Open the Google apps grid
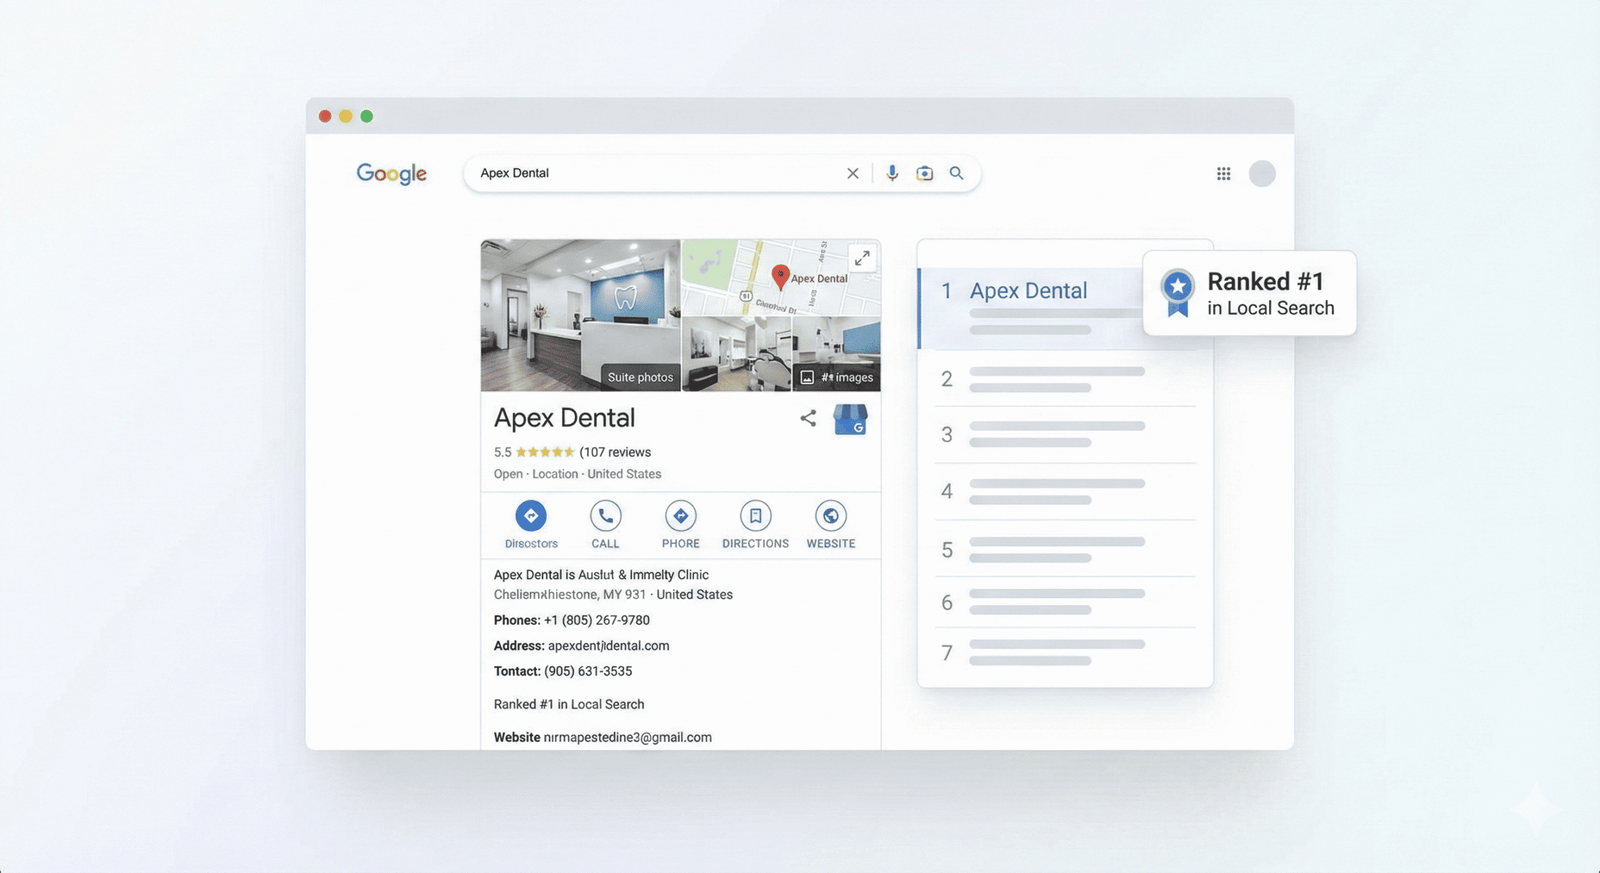The width and height of the screenshot is (1600, 873). (x=1223, y=174)
